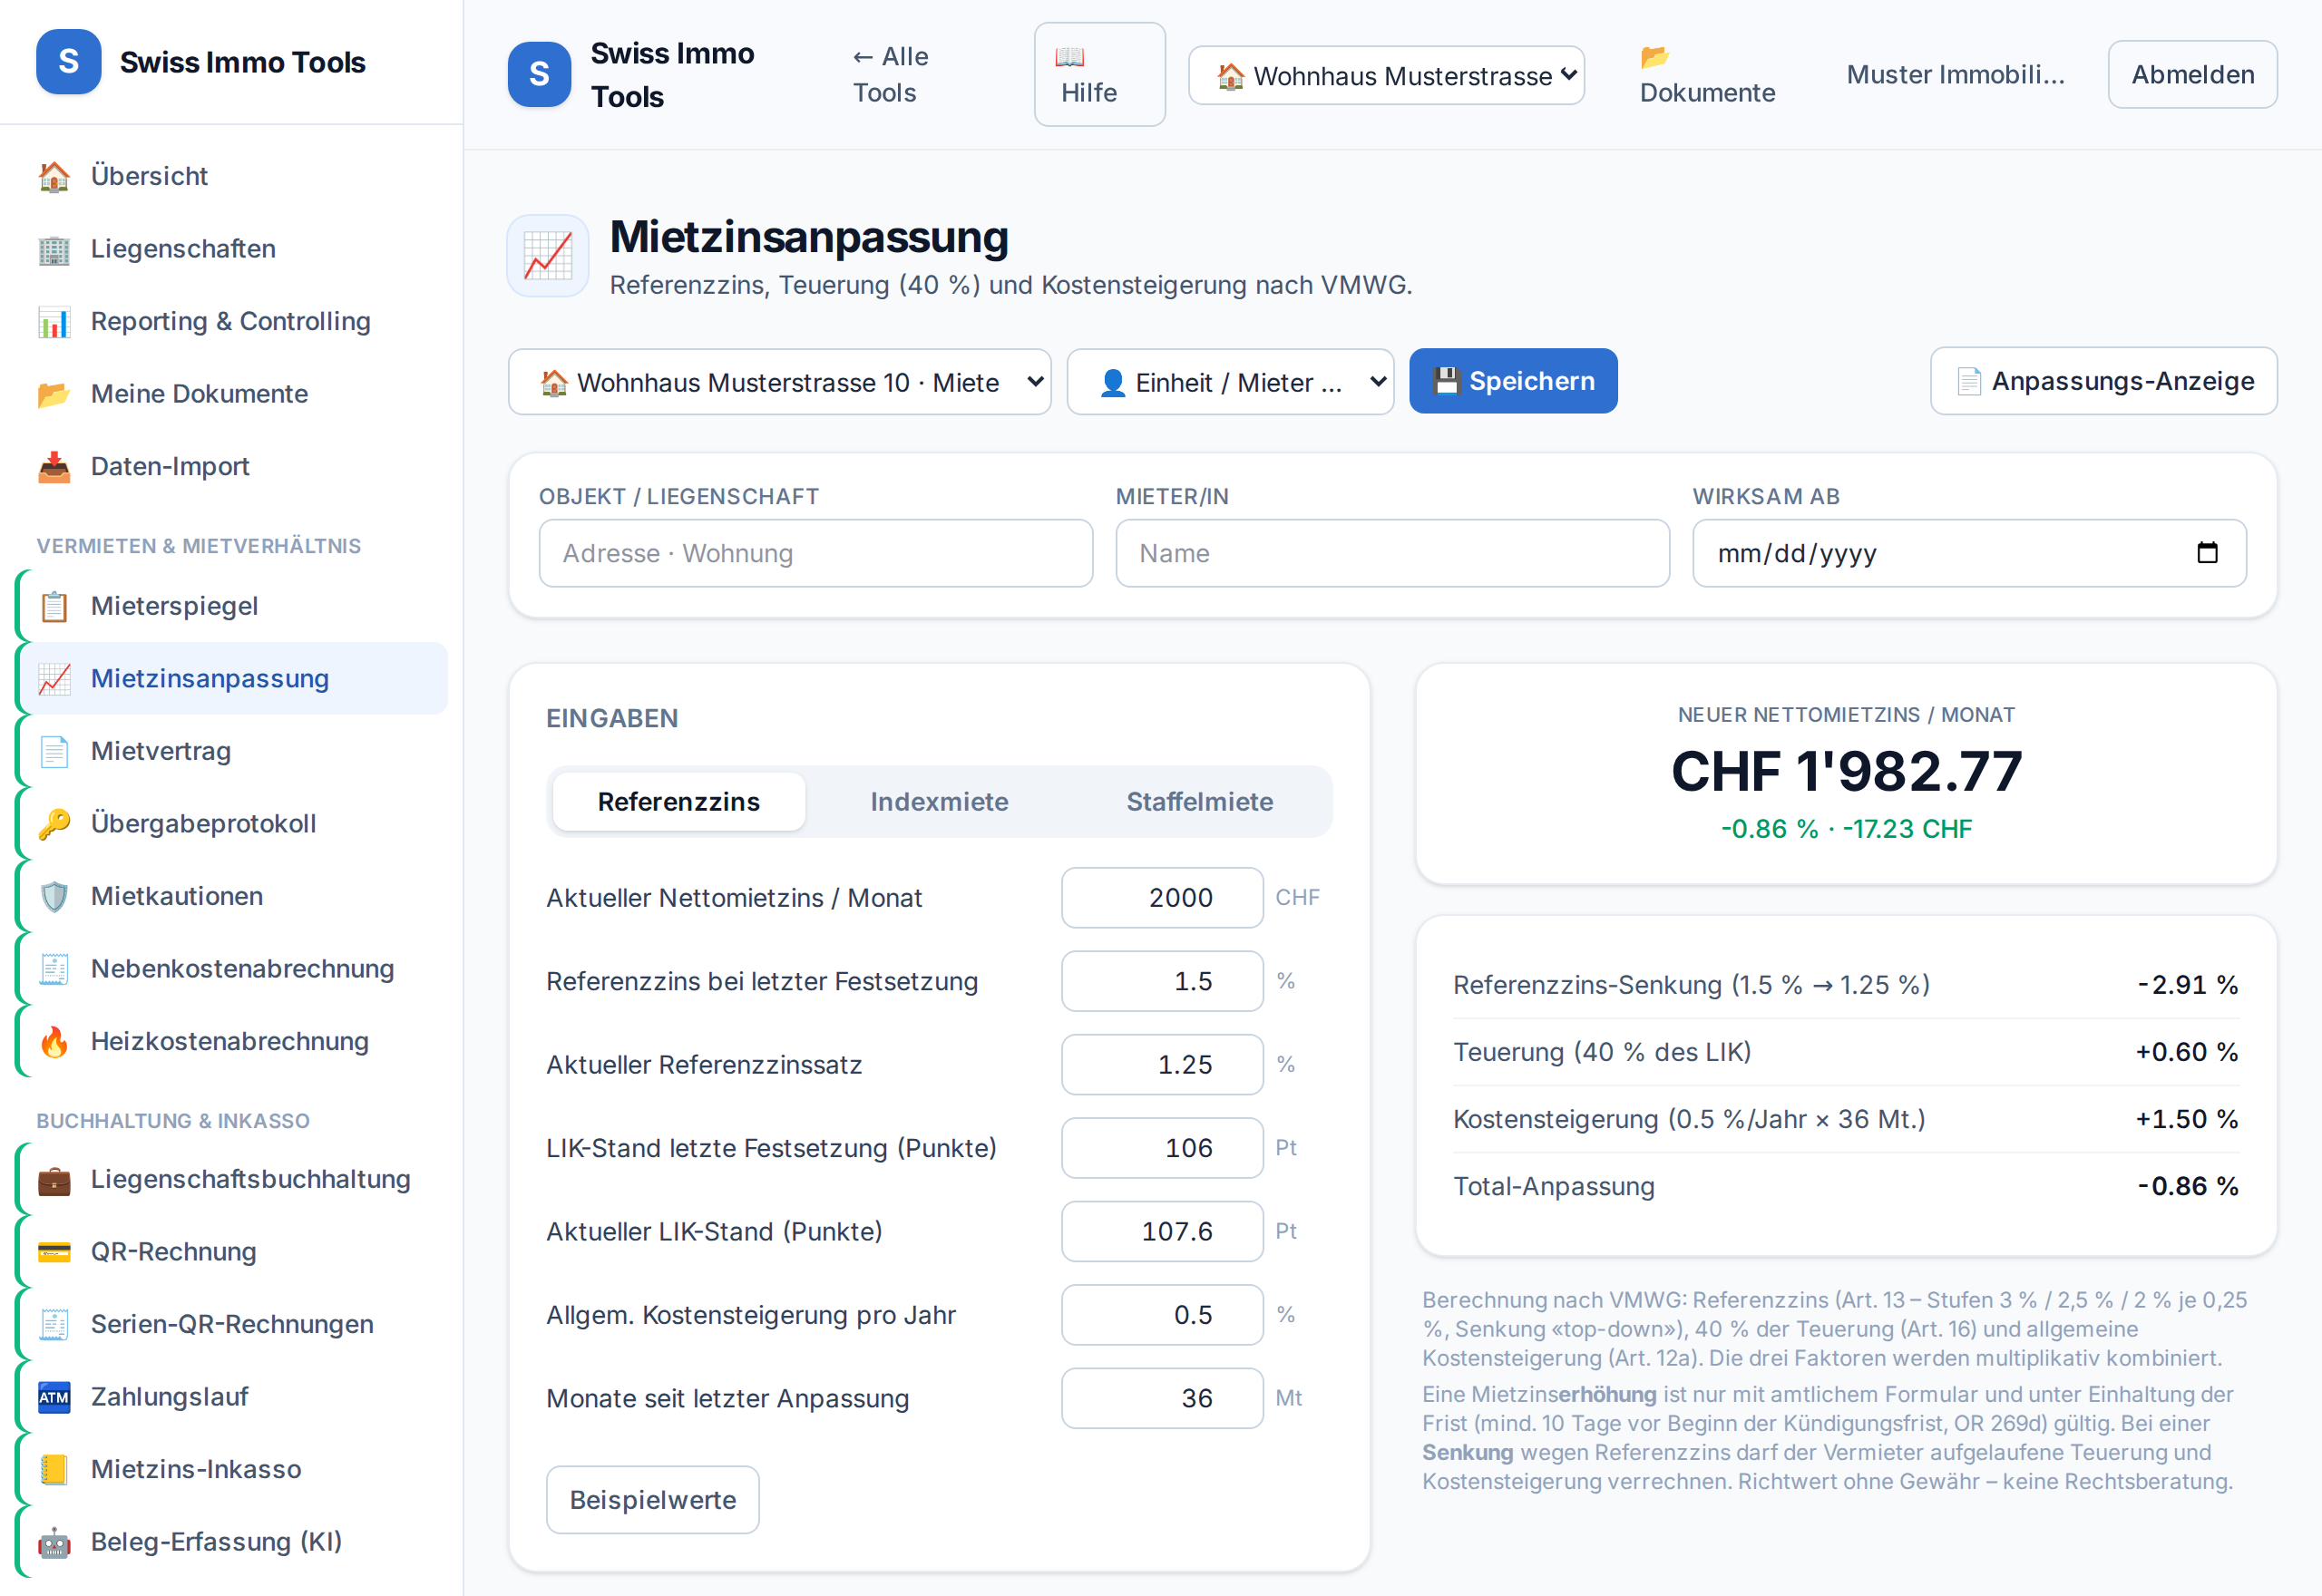Click the Allgem. Kostensteigerung pro Jahr field

[x=1162, y=1315]
